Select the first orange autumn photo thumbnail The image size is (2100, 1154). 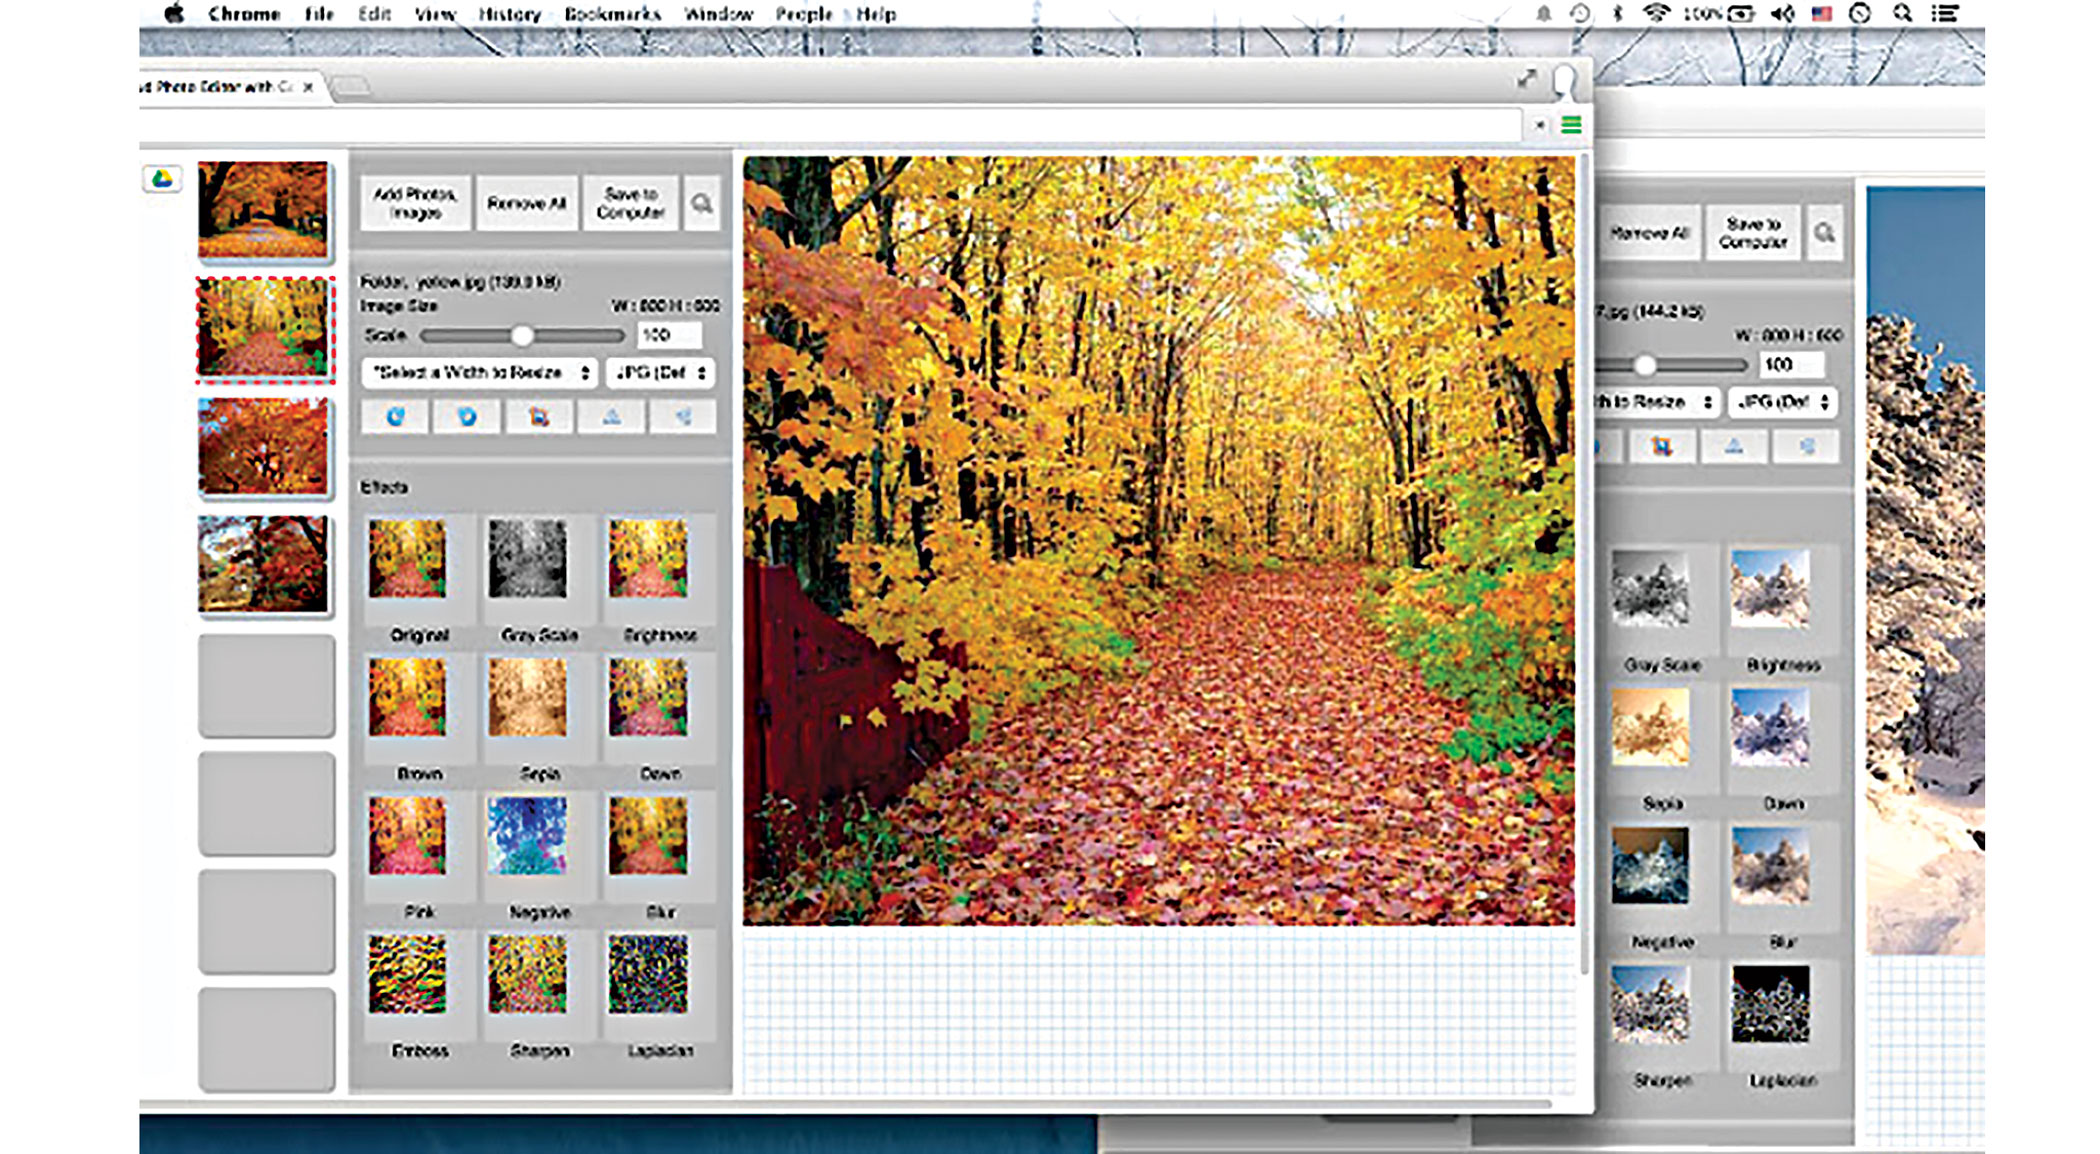[x=263, y=210]
